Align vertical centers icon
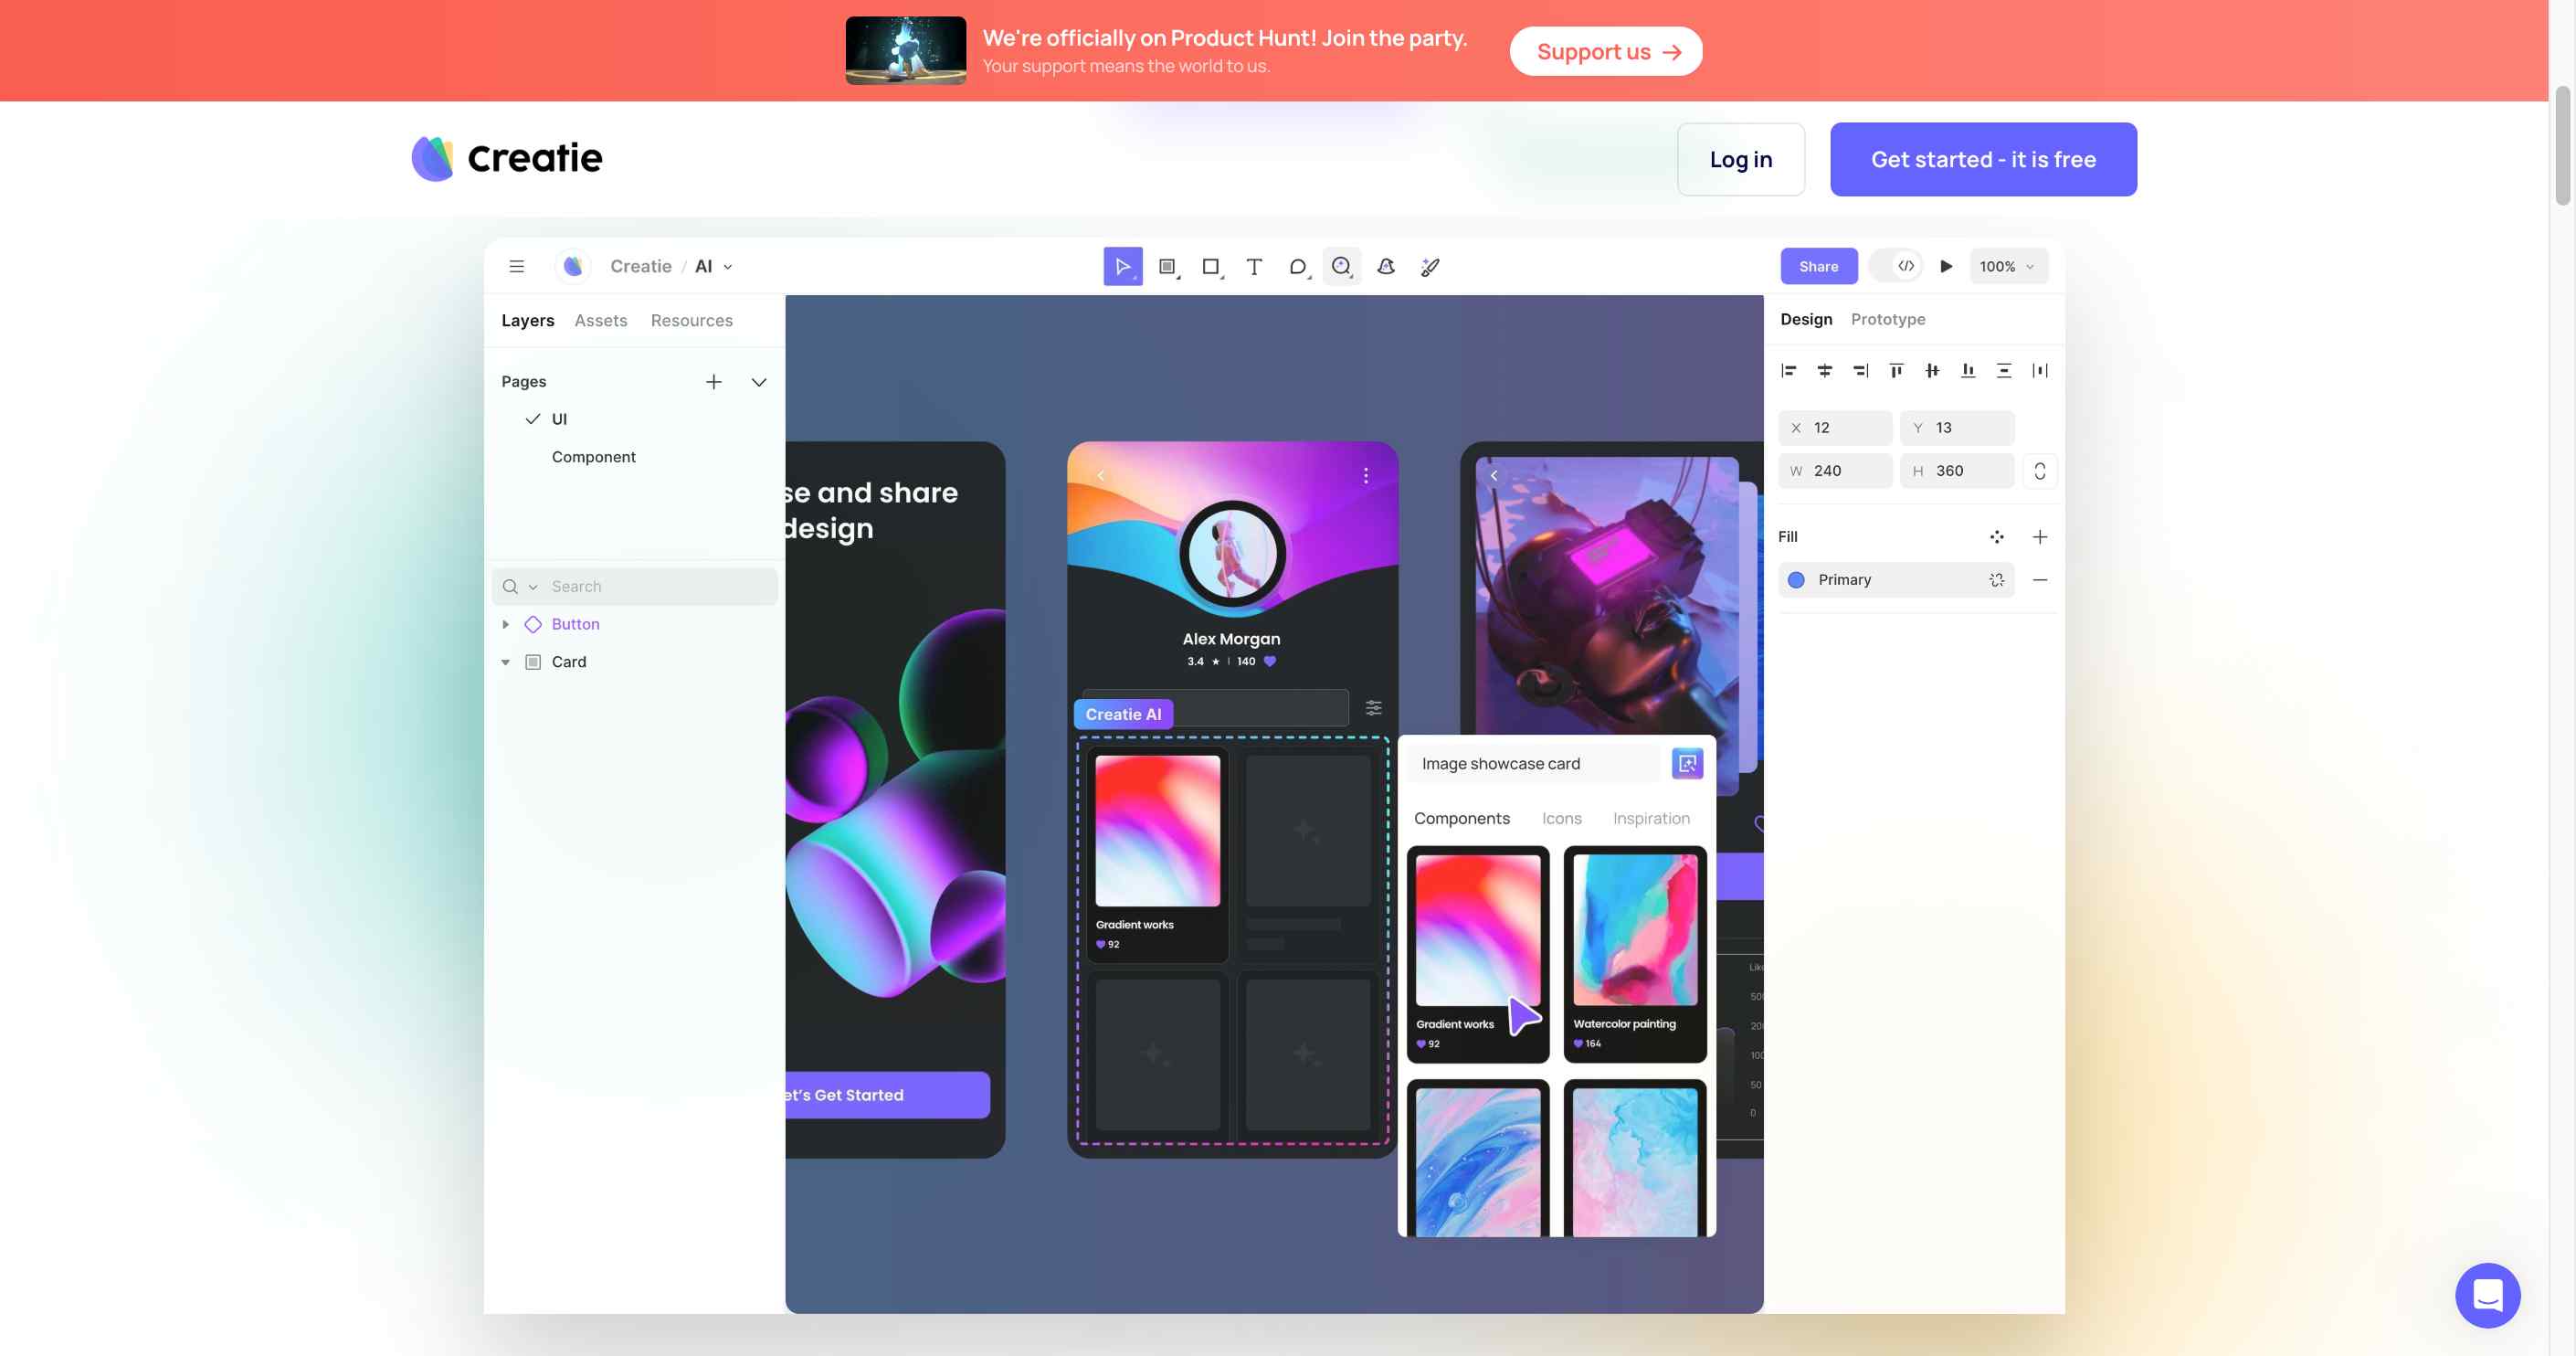 [x=1932, y=371]
